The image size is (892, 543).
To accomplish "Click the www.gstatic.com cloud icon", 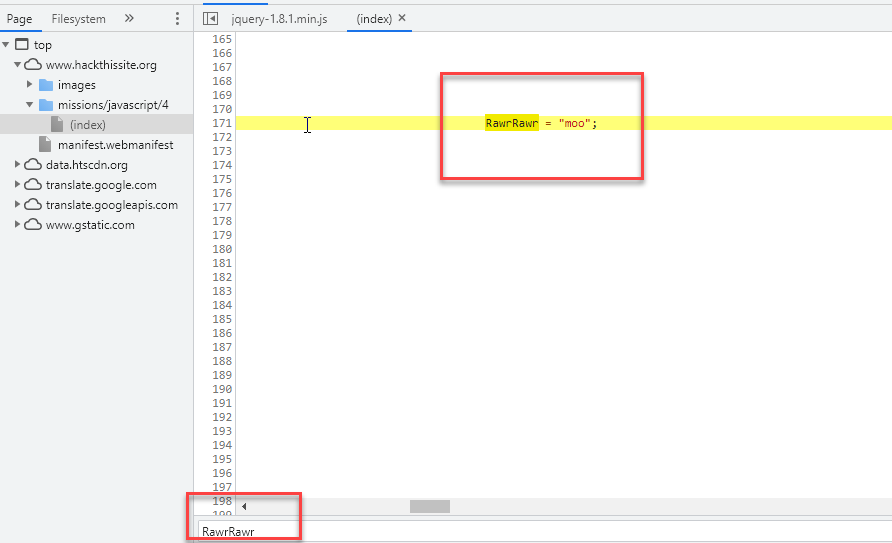I will (x=33, y=225).
